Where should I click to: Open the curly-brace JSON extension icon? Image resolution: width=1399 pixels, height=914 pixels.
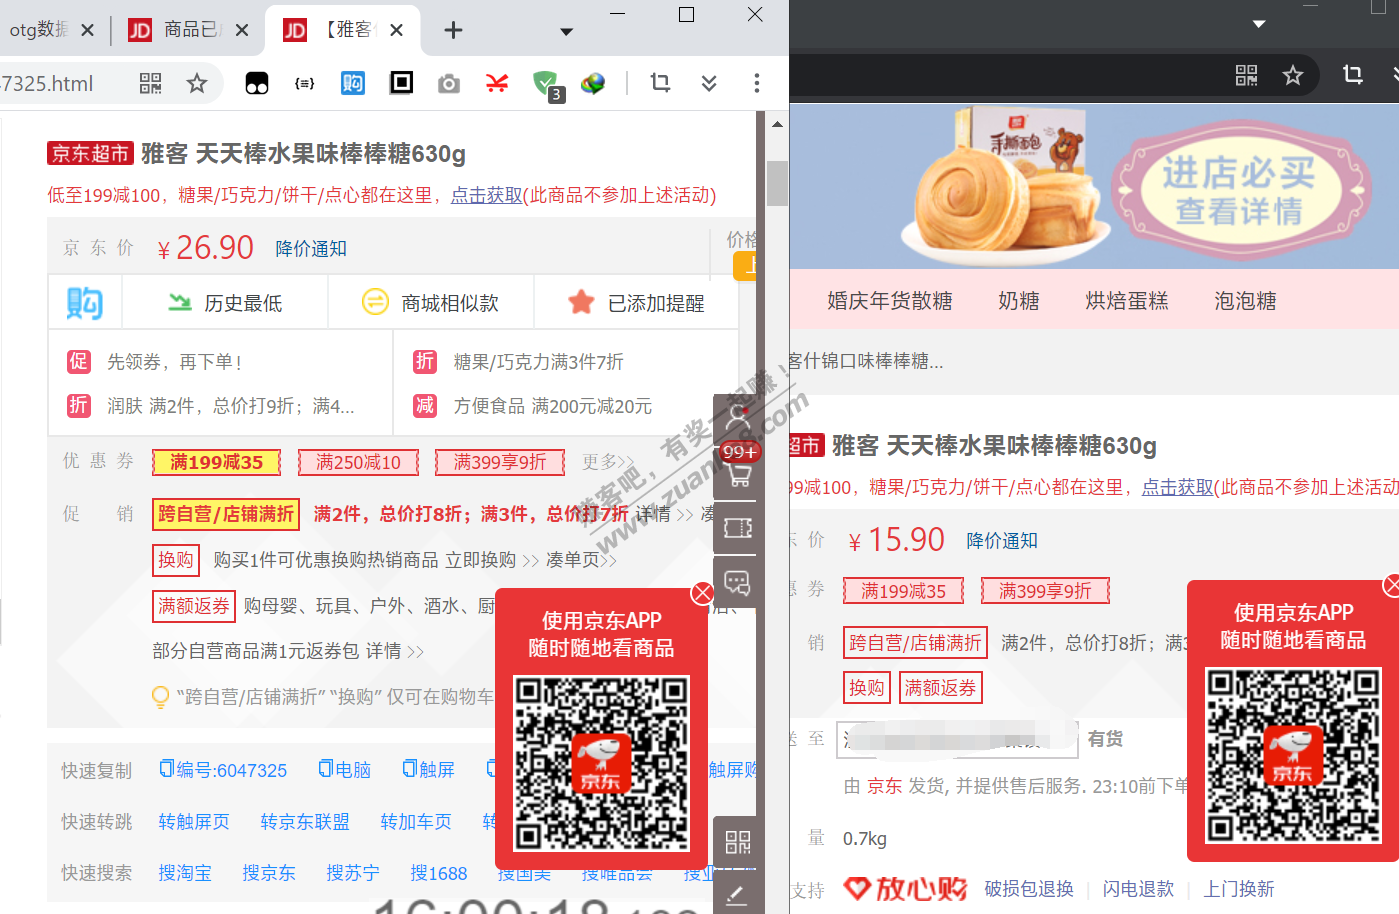click(305, 83)
